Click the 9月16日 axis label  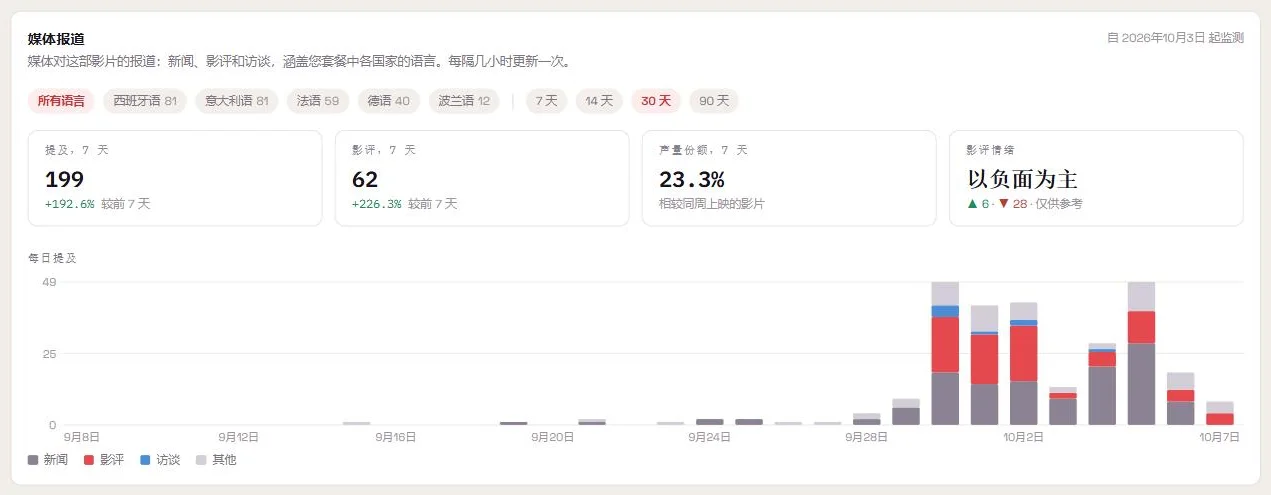pos(396,437)
